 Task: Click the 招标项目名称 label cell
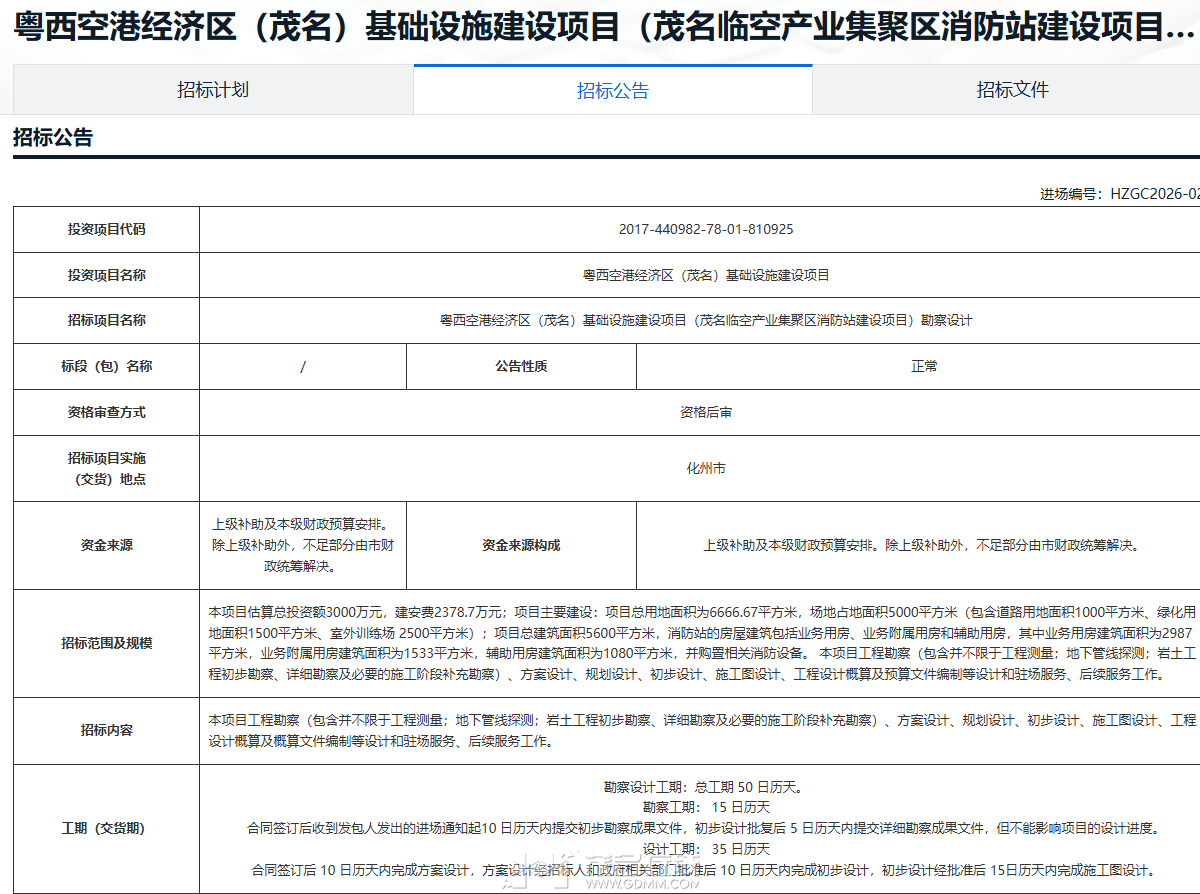point(106,320)
